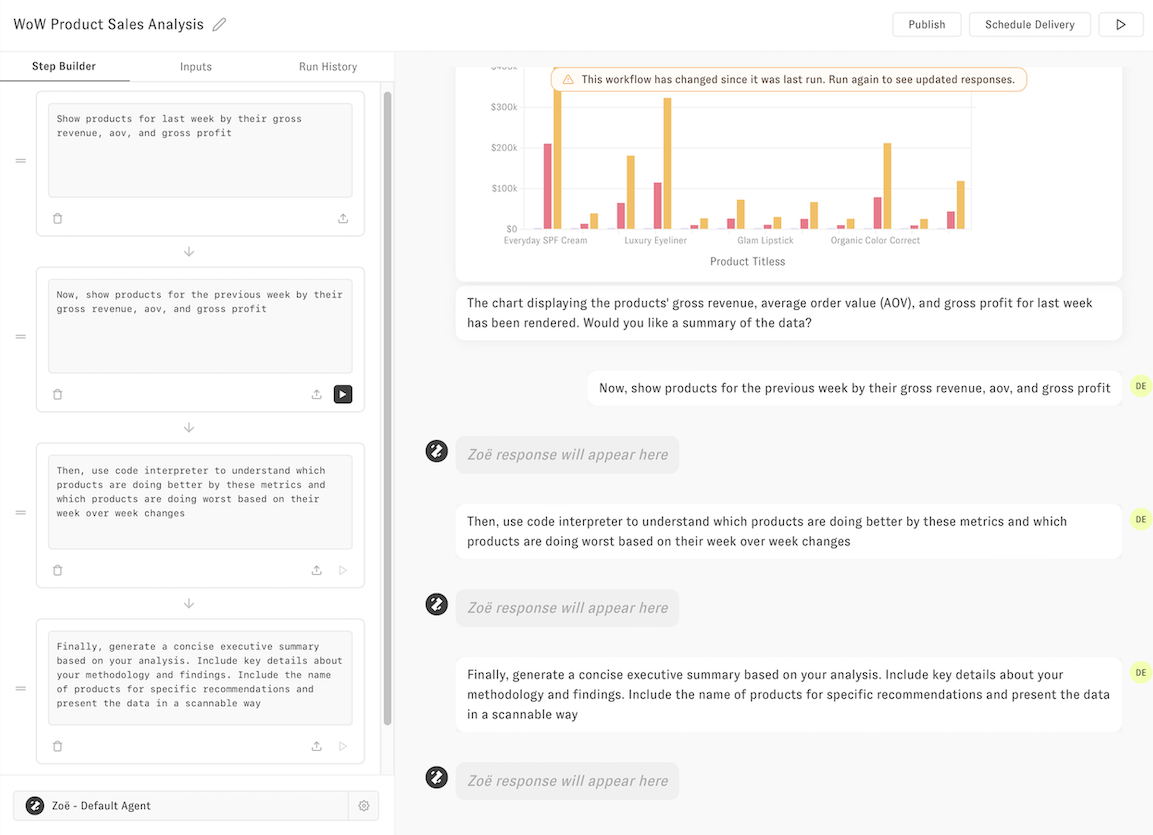1153x835 pixels.
Task: Click the Zoë avatar above the code interpreter message
Action: [437, 451]
